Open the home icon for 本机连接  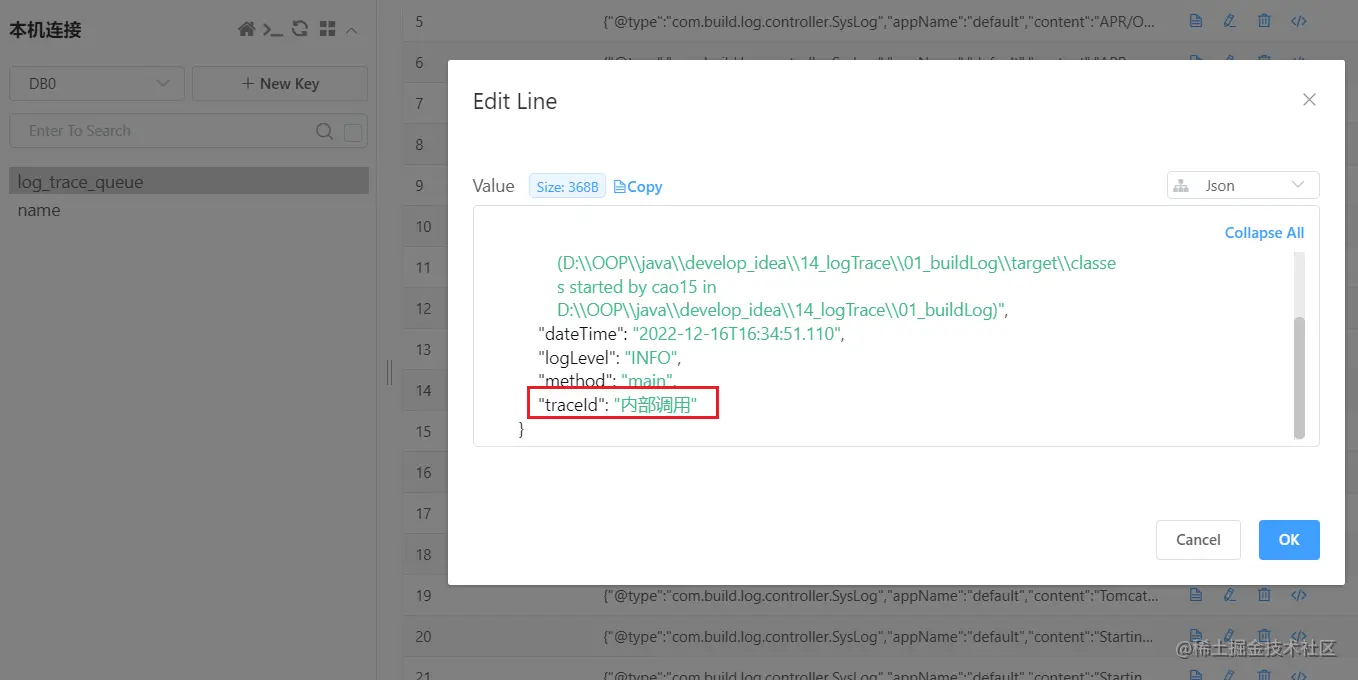point(246,30)
